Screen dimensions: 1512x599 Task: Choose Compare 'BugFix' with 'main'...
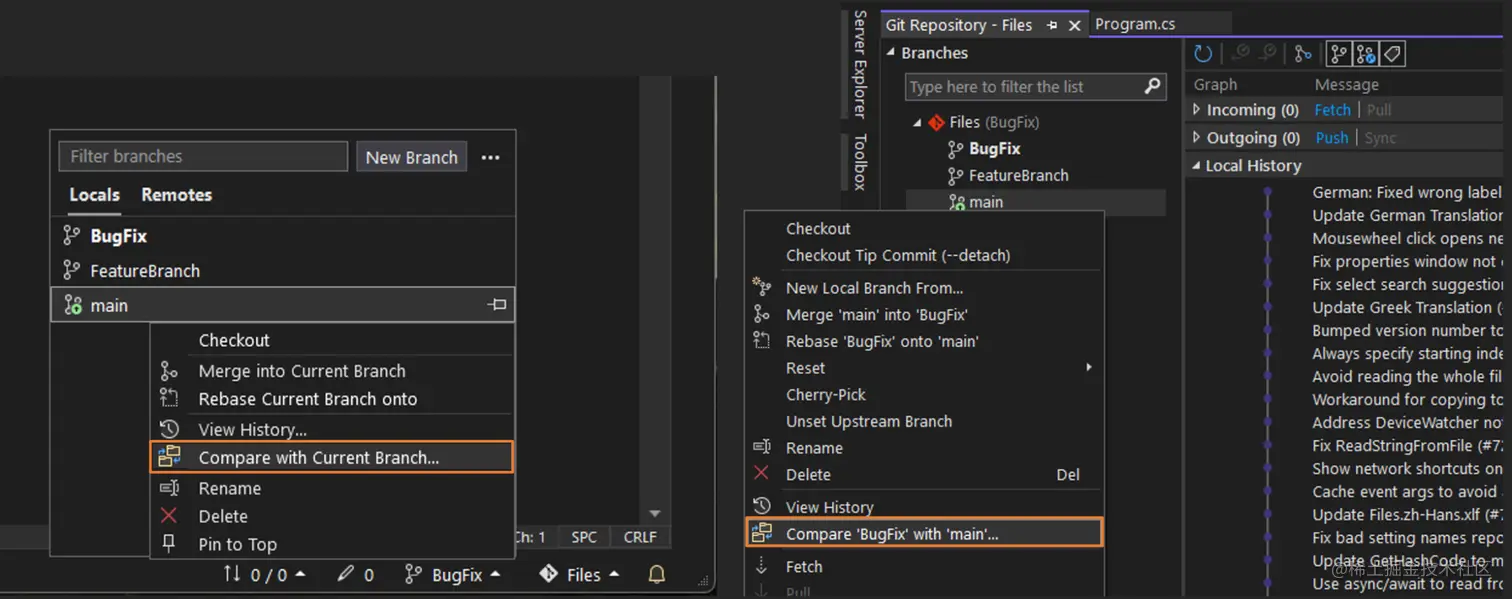click(925, 534)
